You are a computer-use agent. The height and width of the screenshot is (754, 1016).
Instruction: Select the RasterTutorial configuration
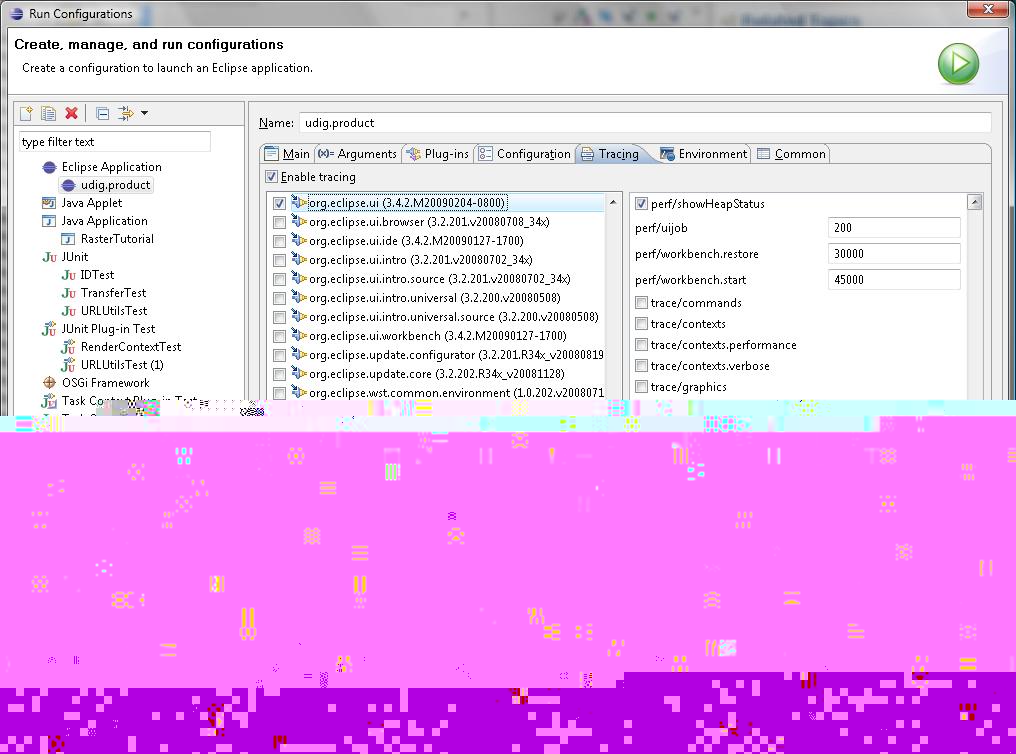coord(117,239)
